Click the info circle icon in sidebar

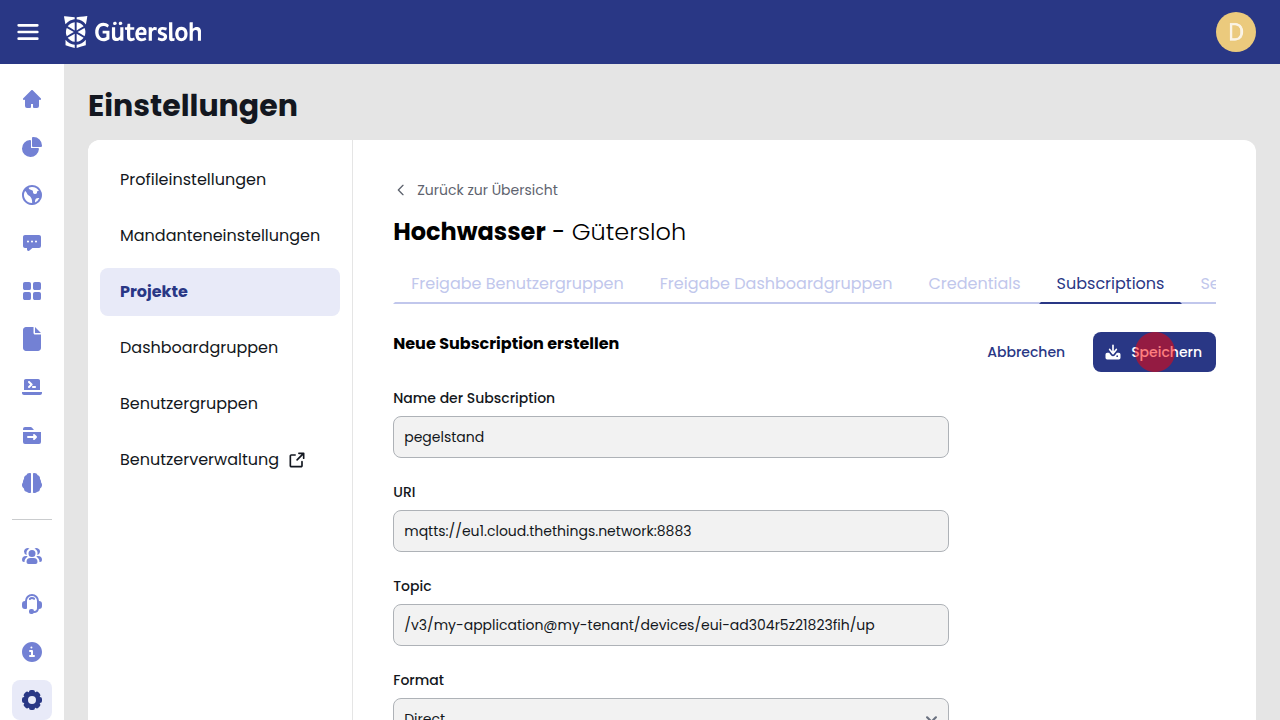(x=32, y=652)
